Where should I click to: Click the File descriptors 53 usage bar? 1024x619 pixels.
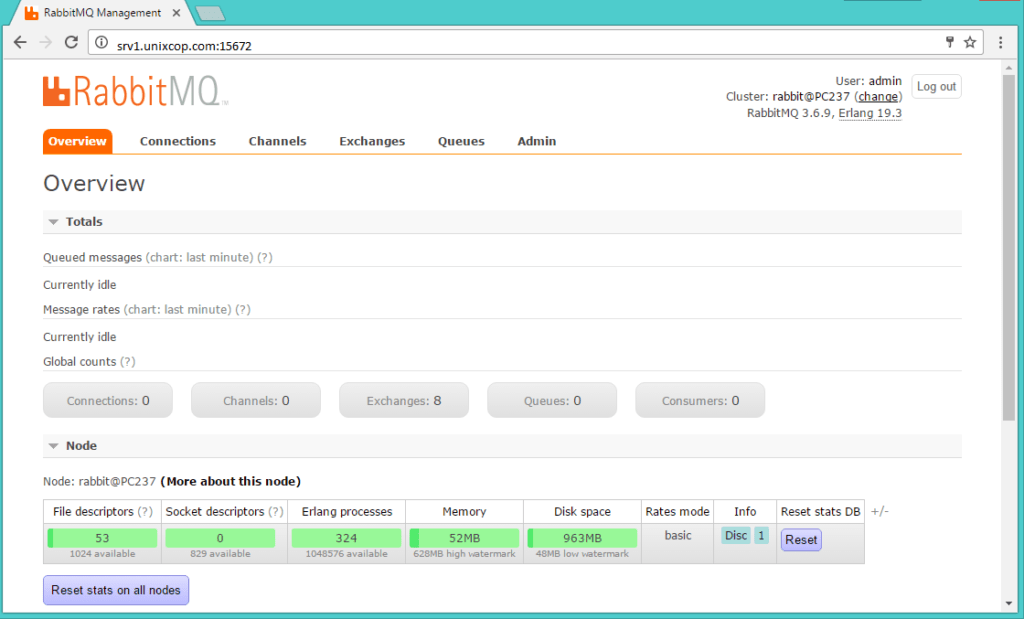[103, 538]
